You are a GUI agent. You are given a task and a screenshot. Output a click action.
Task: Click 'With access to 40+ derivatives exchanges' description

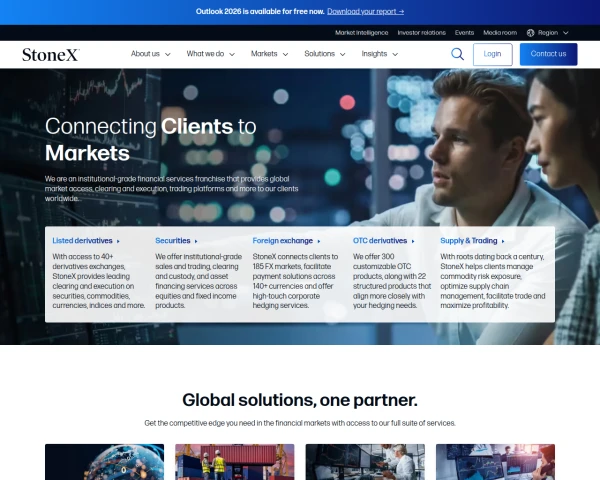click(99, 281)
